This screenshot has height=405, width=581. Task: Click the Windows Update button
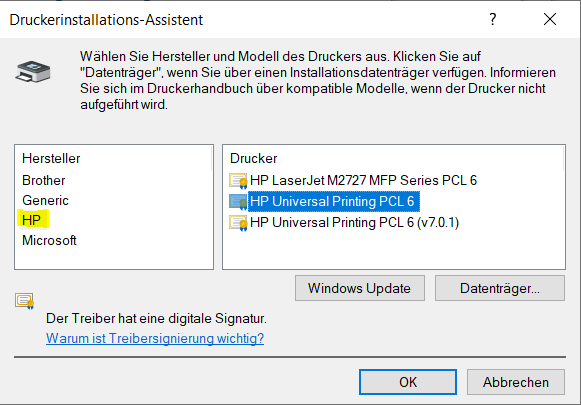(359, 288)
